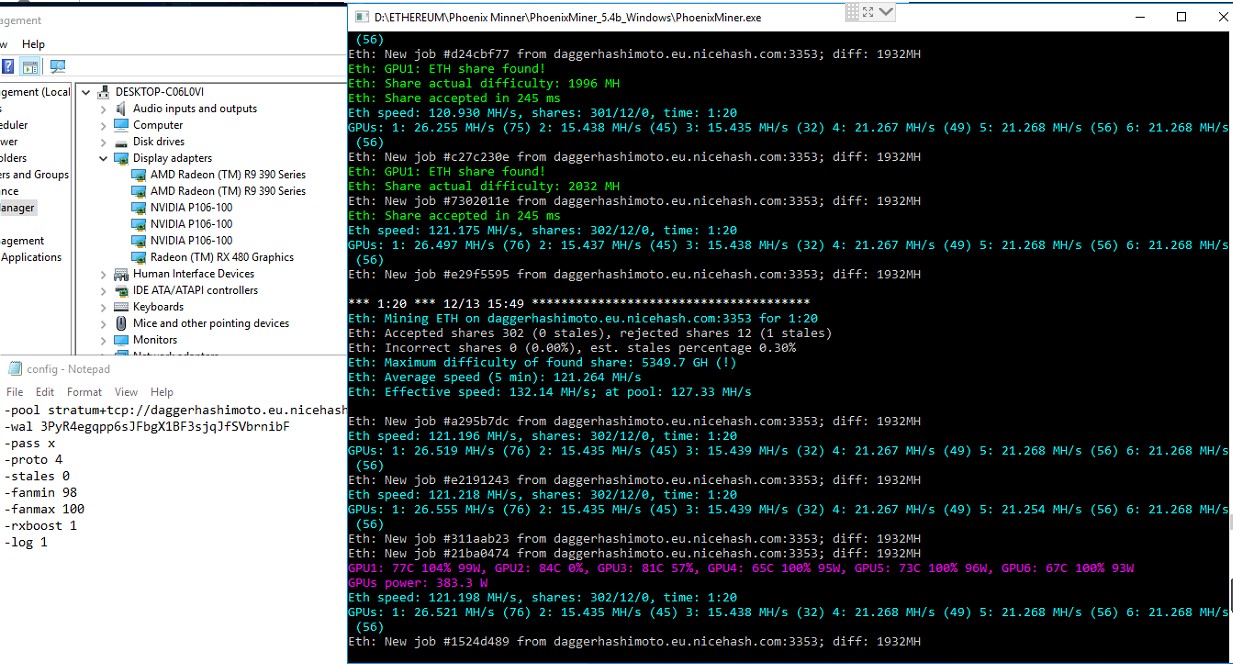Expand Mice and other pointing devices
The height and width of the screenshot is (664, 1233).
[103, 324]
